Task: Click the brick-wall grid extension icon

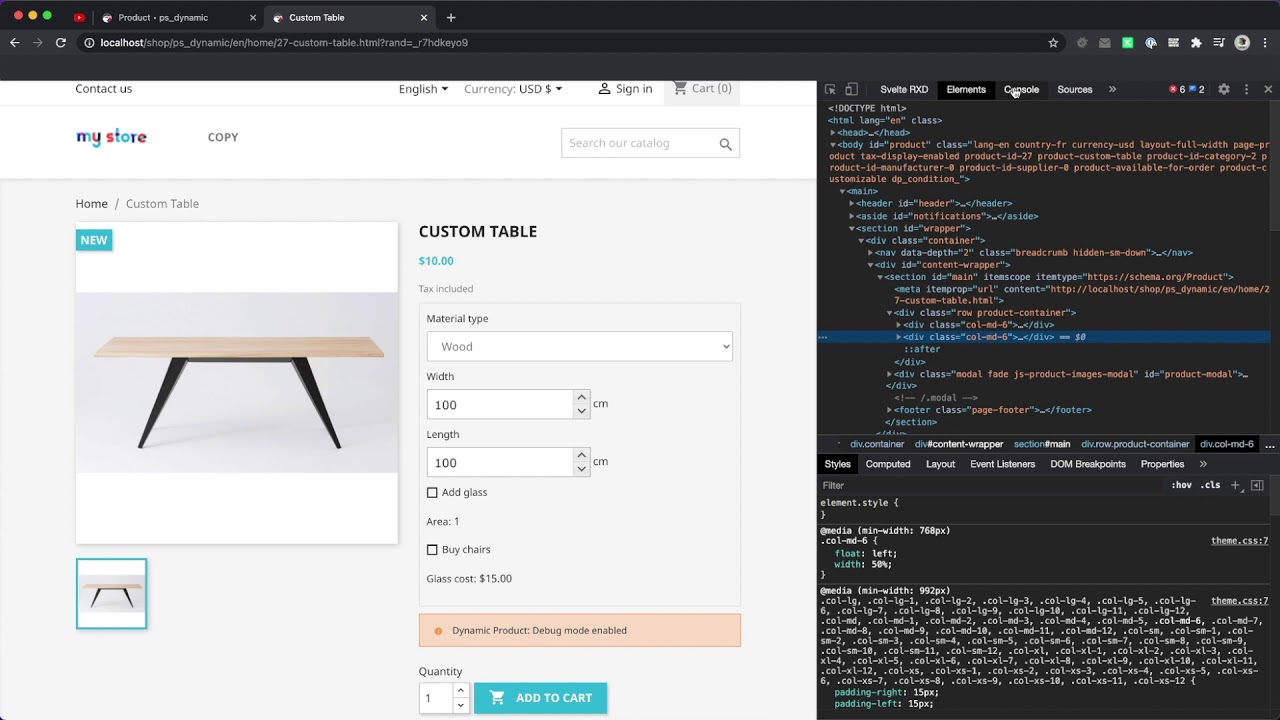Action: (1173, 43)
